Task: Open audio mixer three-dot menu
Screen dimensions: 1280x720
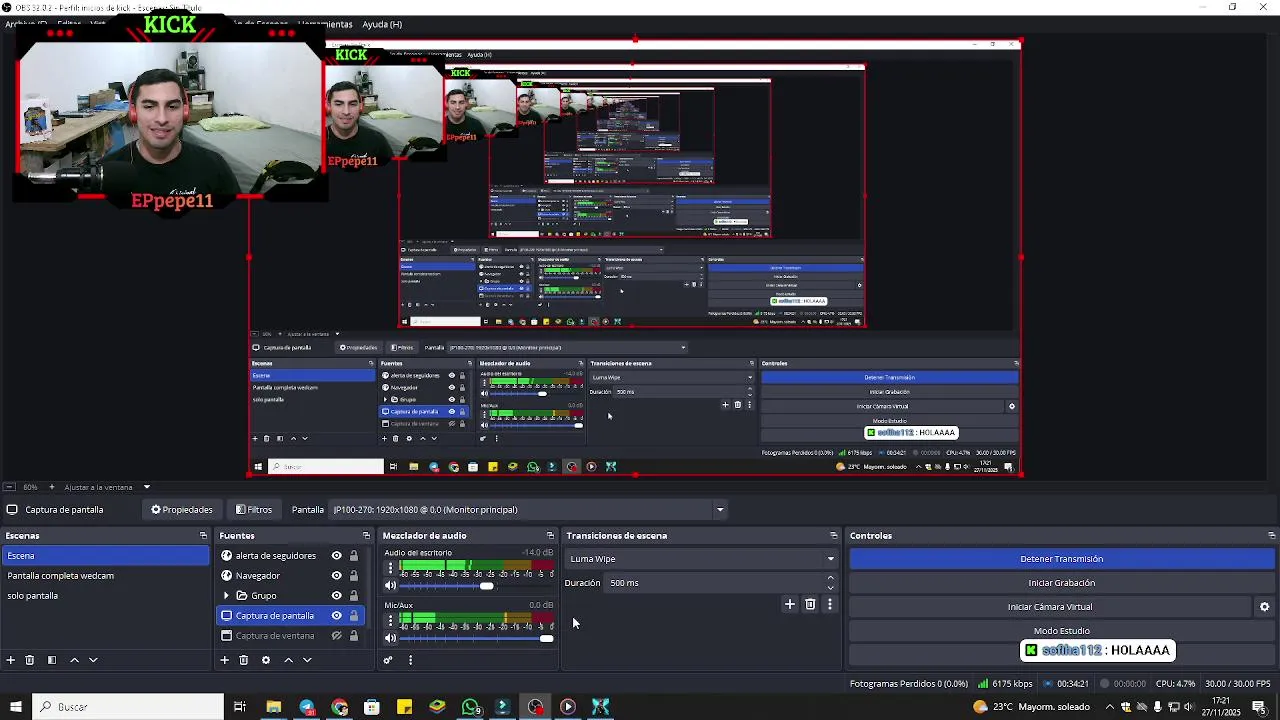Action: 410,660
